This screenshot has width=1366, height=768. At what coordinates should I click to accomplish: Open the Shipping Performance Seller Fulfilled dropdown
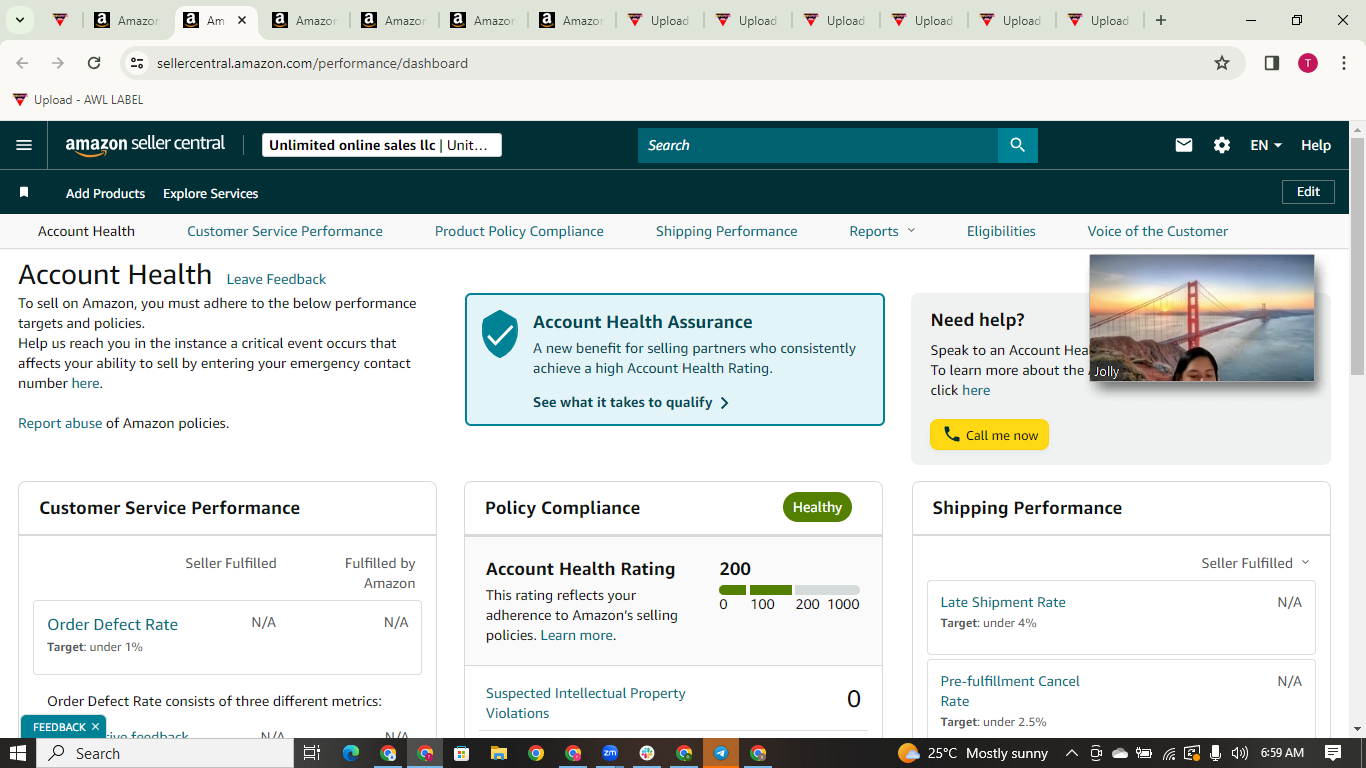tap(1255, 563)
